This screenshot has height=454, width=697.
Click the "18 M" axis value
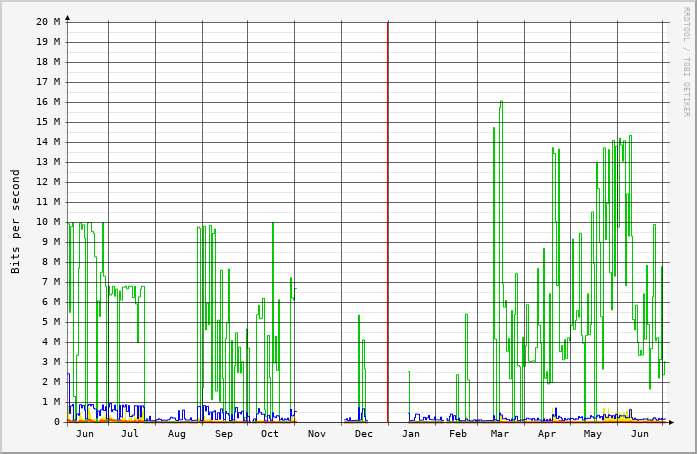pos(48,62)
